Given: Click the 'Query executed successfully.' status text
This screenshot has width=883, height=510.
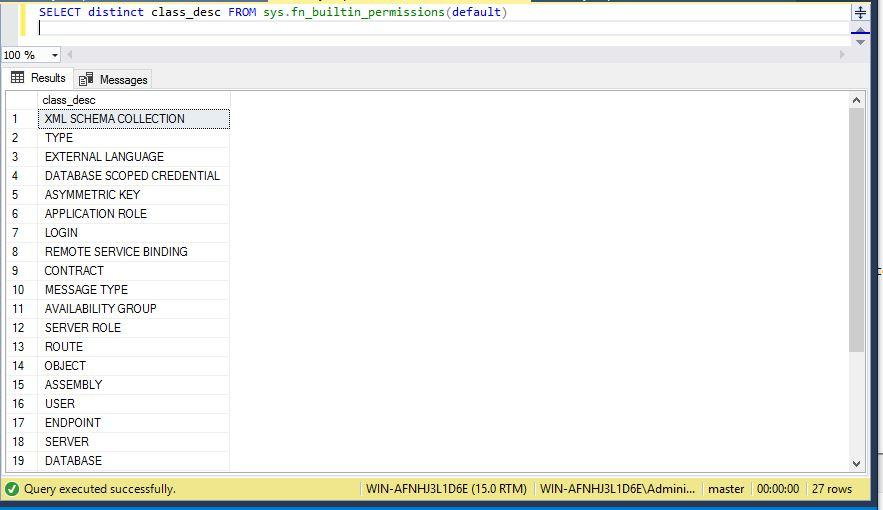Looking at the screenshot, I should 100,489.
